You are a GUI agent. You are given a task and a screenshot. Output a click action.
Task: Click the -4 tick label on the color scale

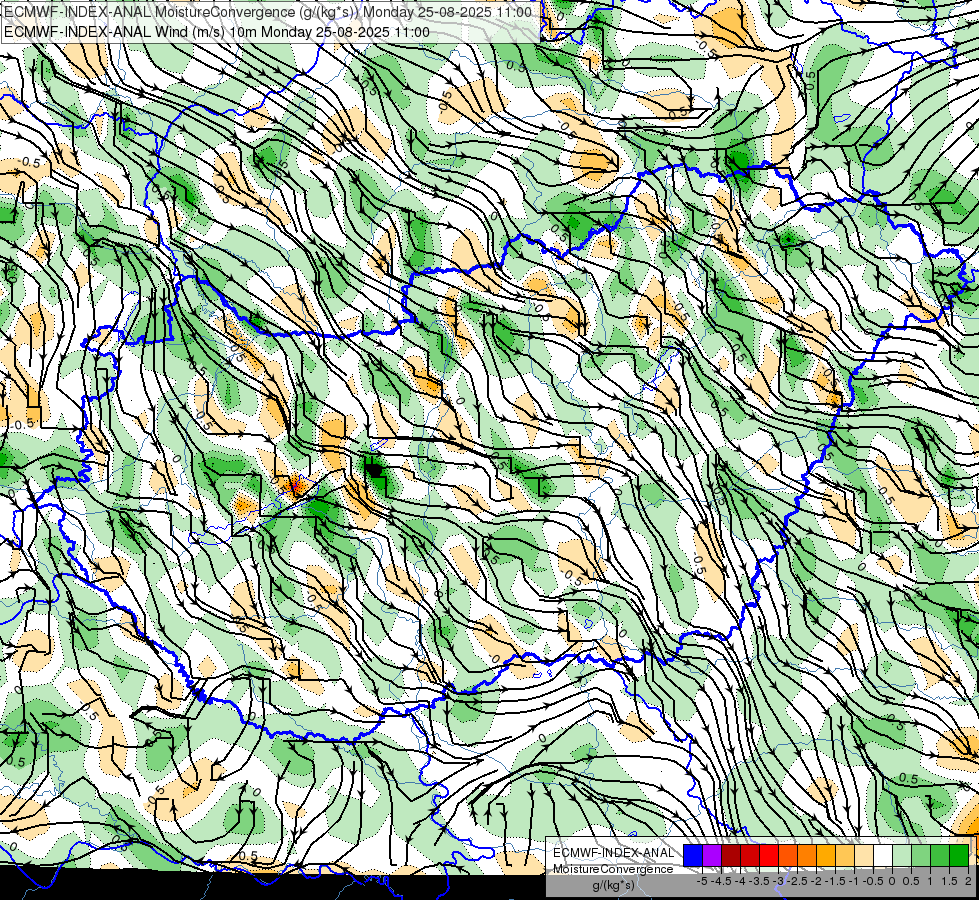[x=740, y=881]
